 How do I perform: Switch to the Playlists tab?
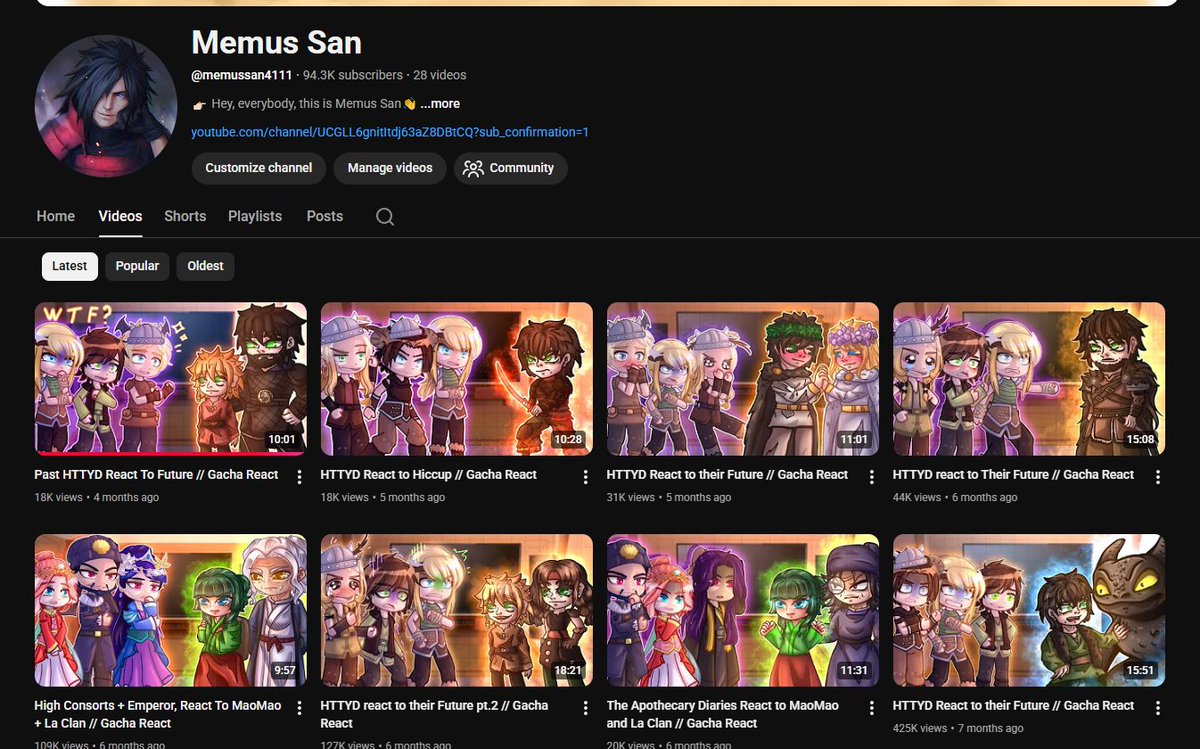(x=255, y=216)
